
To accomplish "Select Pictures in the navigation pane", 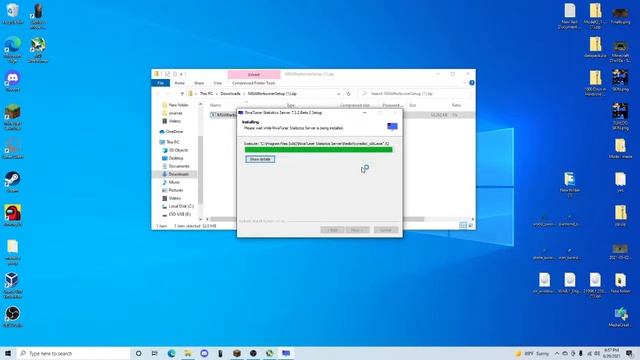I will tap(173, 190).
